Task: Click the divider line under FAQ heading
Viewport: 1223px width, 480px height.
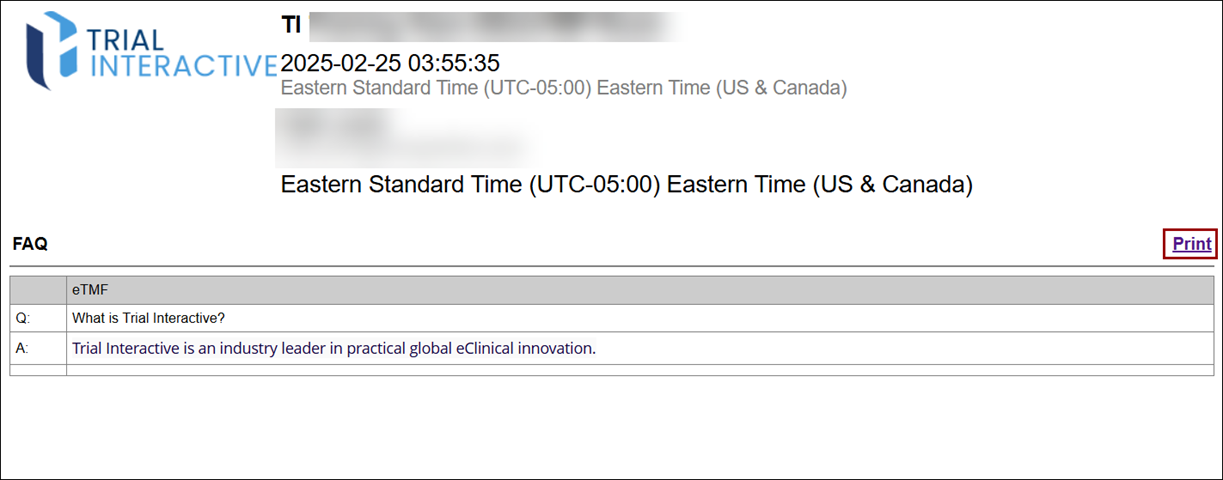Action: [611, 266]
